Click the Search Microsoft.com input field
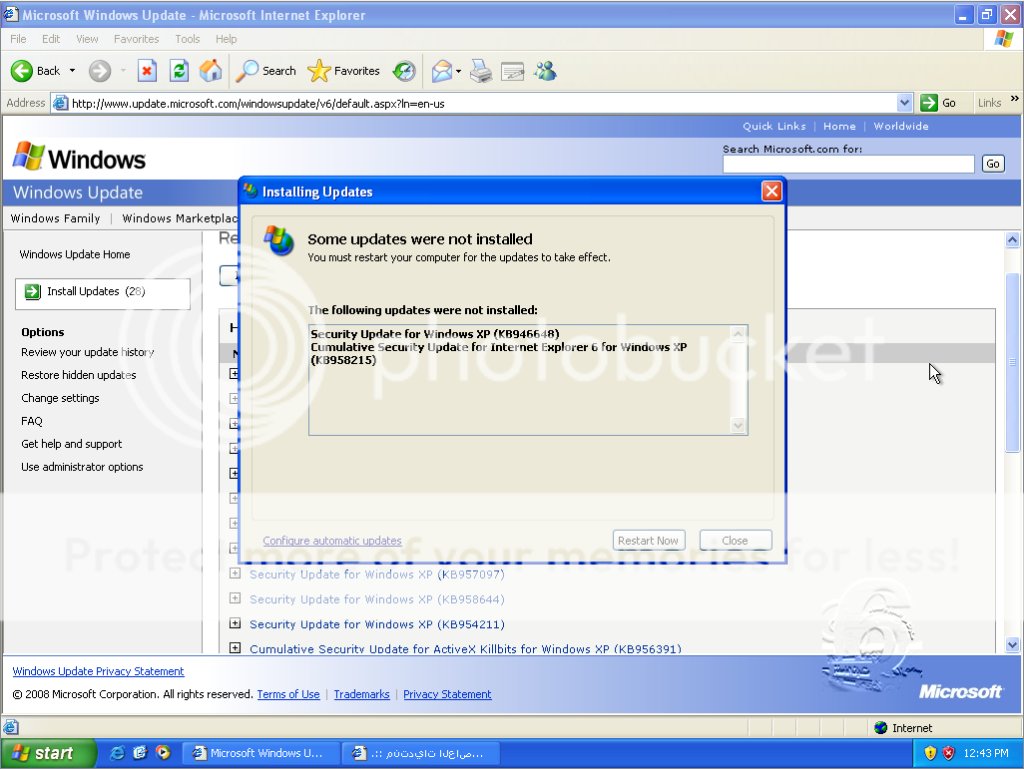The image size is (1024, 769). coord(848,164)
